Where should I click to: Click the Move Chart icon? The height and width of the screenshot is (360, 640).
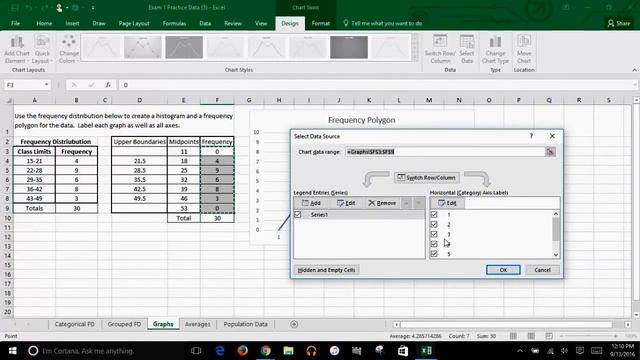click(524, 49)
